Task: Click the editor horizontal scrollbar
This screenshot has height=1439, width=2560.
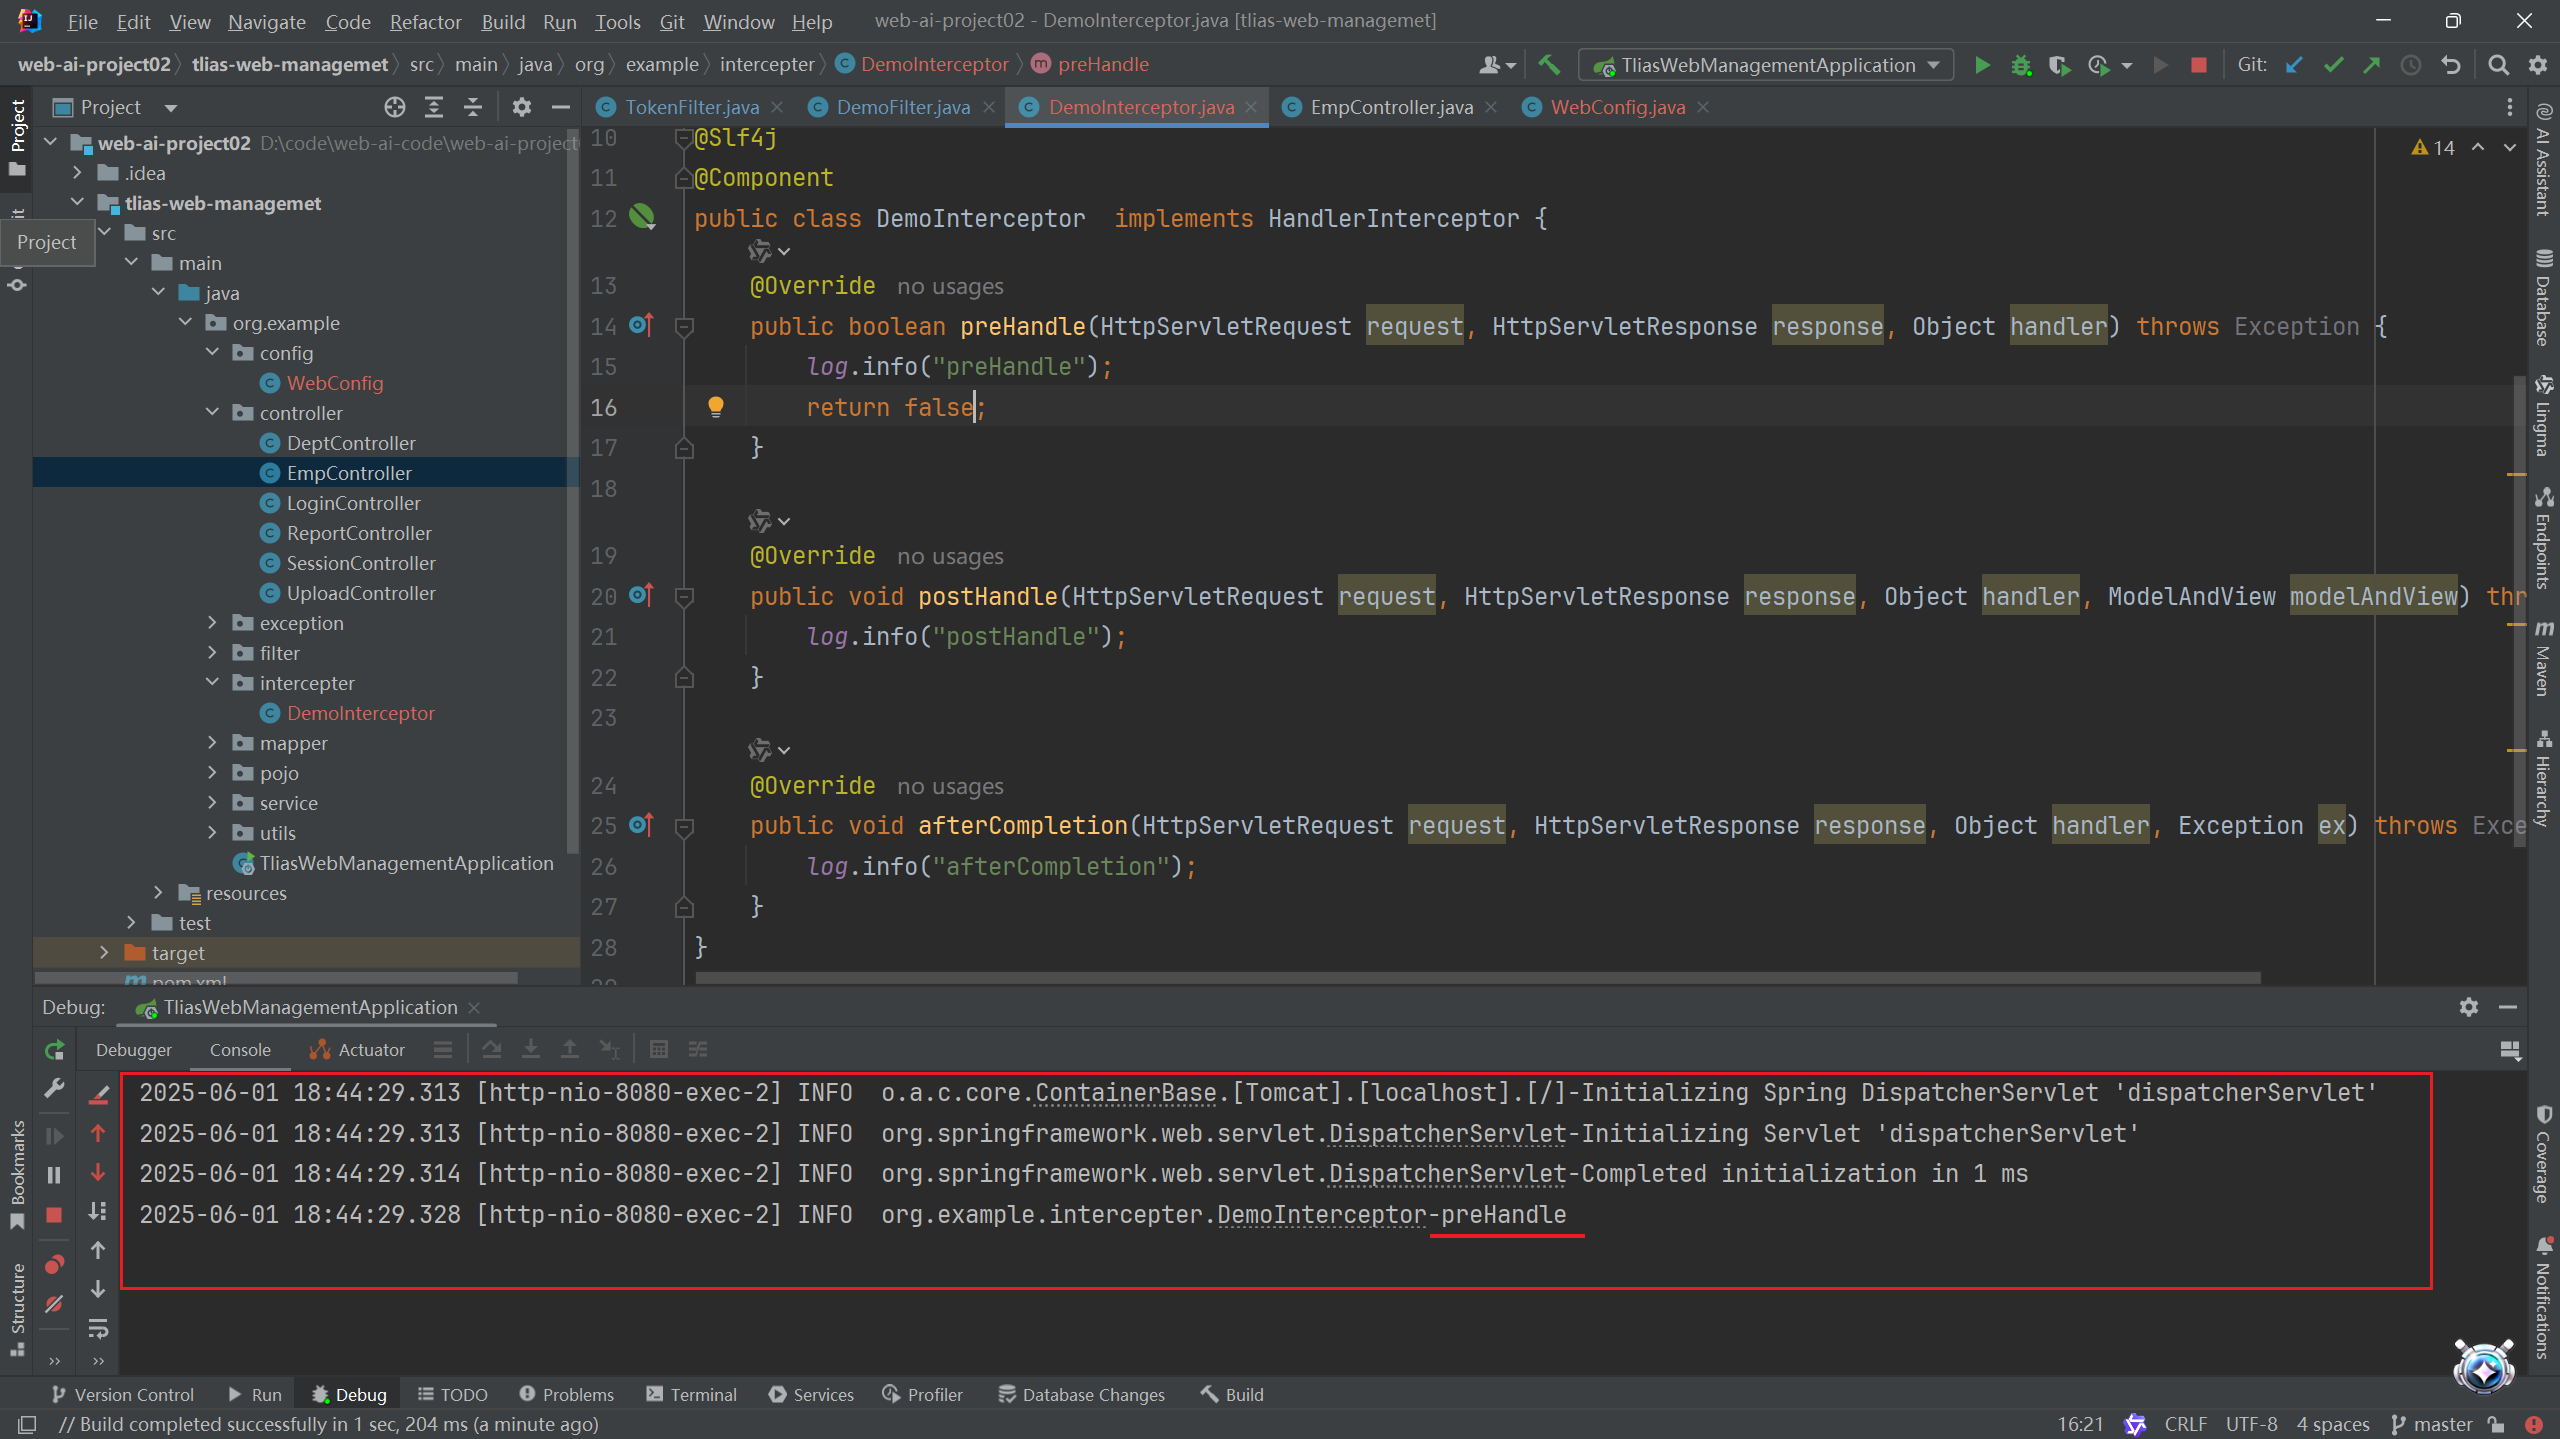Action: 1478,977
